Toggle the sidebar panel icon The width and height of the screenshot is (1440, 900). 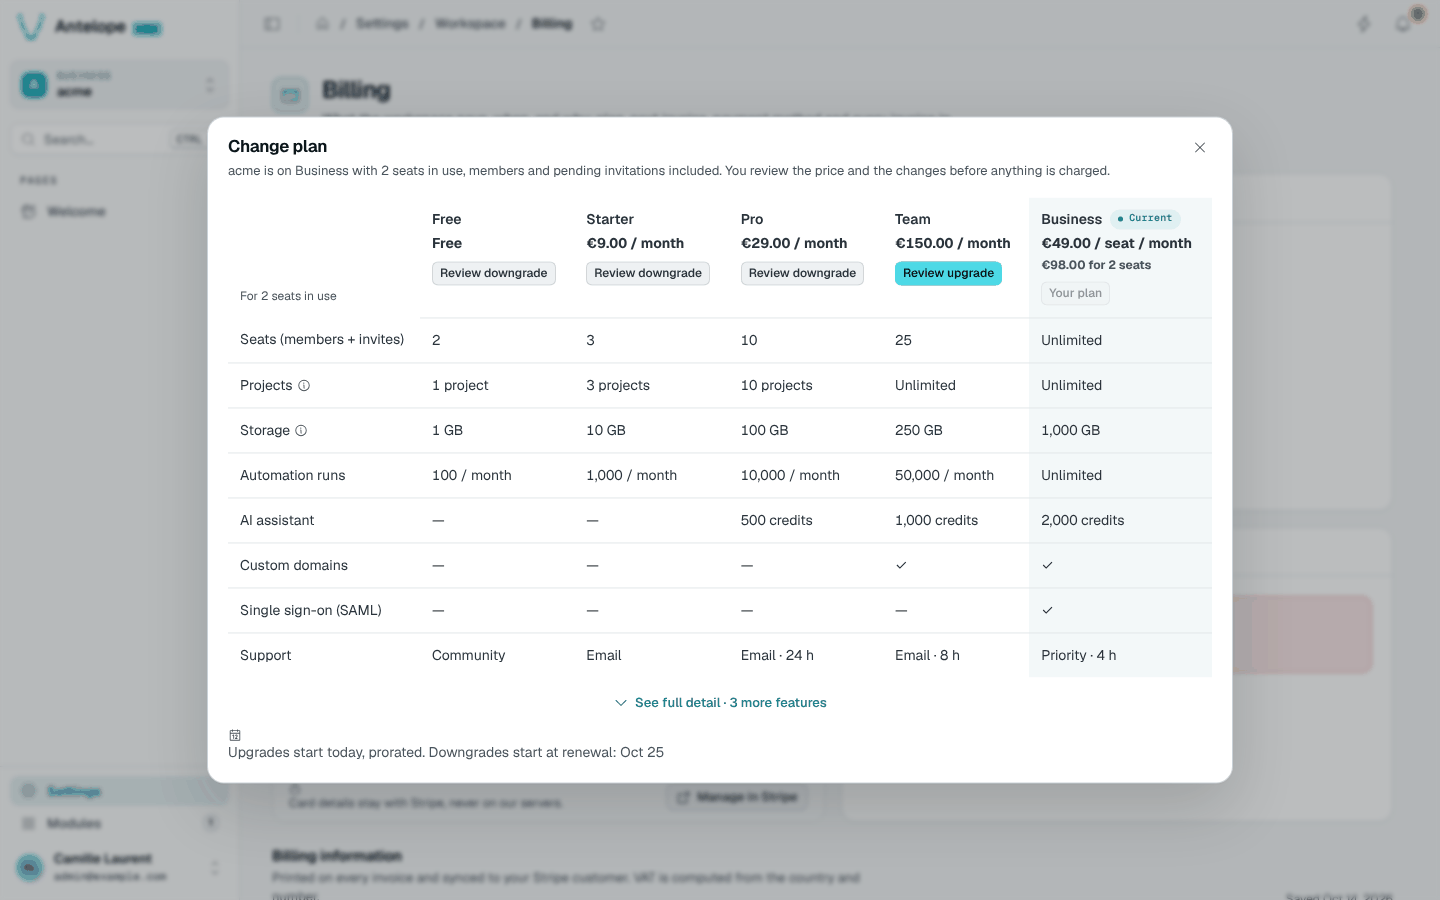tap(272, 24)
